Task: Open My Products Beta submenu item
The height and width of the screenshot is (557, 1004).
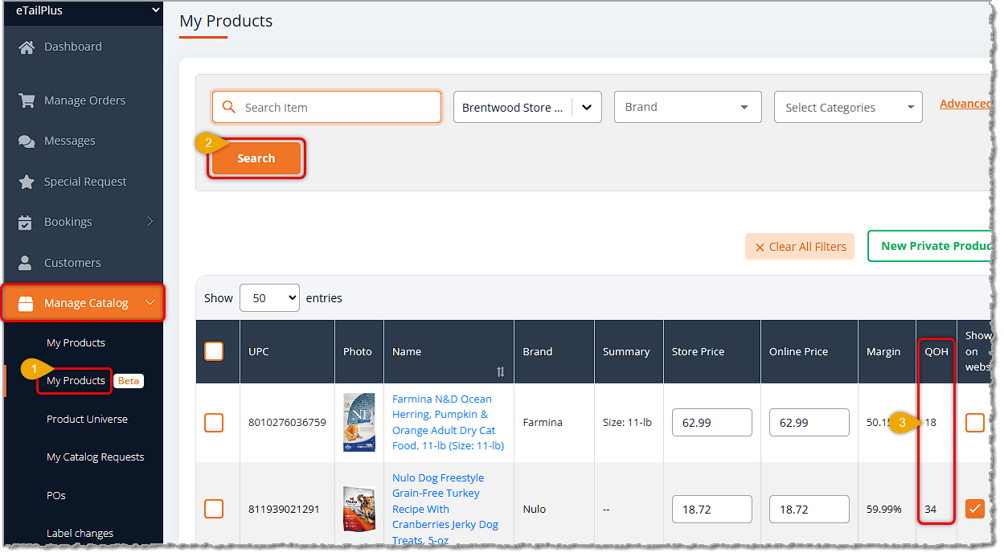Action: pos(76,381)
